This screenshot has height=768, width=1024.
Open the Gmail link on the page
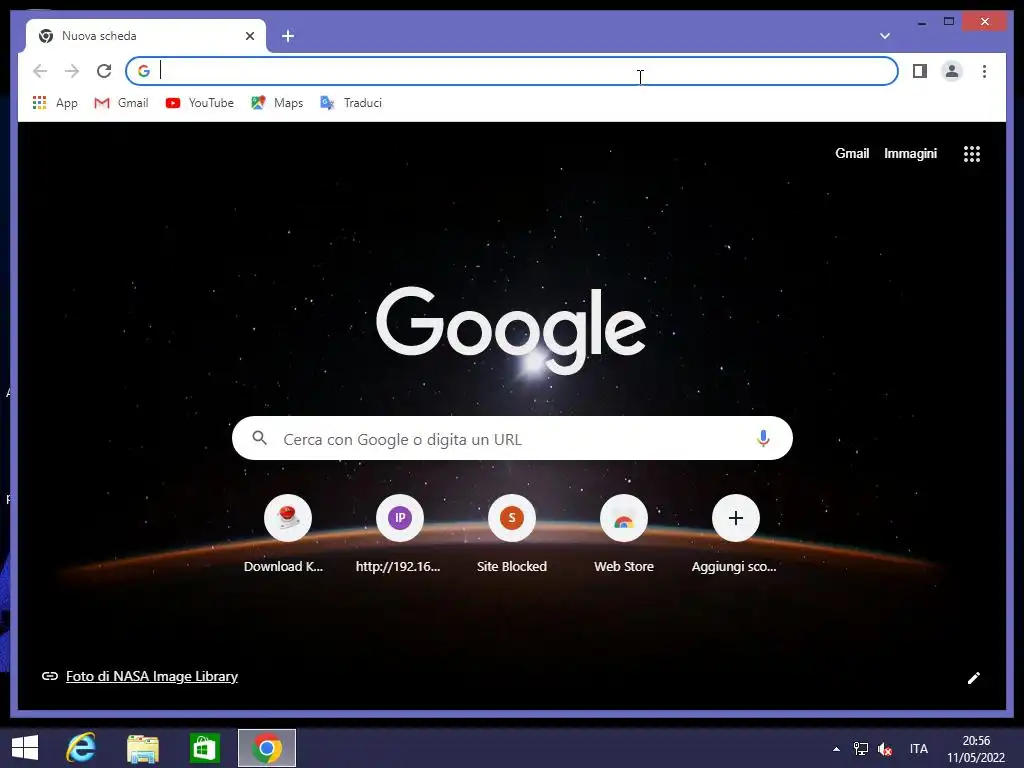852,153
